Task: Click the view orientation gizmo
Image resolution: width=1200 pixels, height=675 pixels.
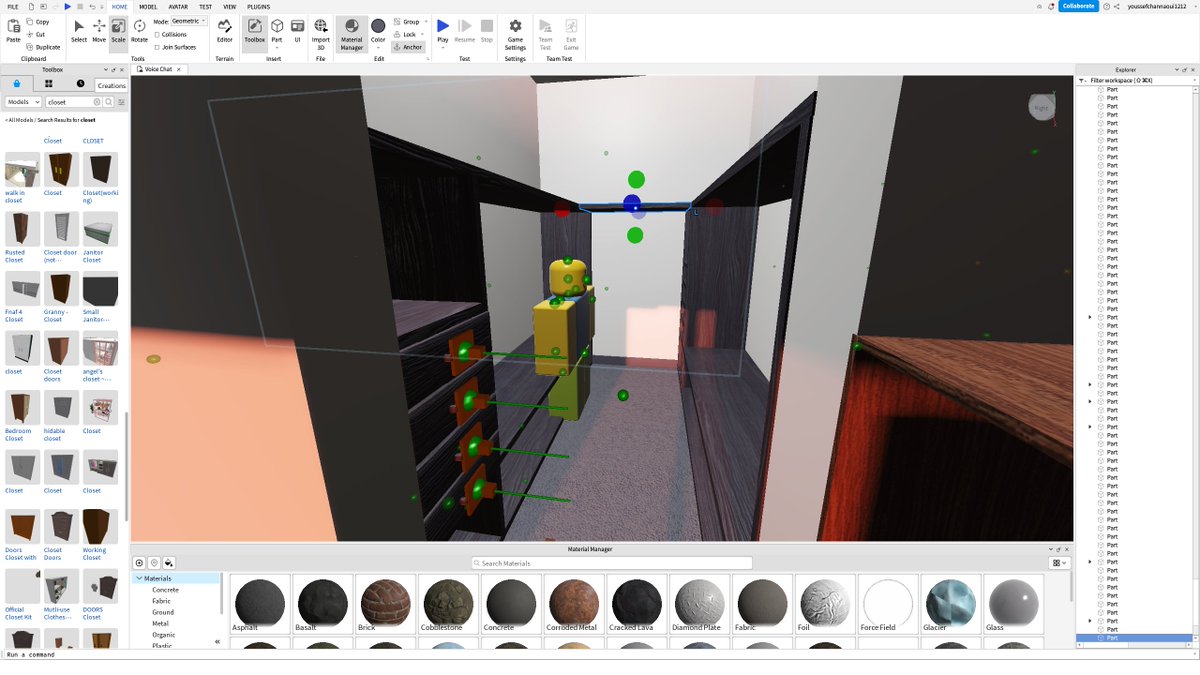Action: [x=1042, y=107]
